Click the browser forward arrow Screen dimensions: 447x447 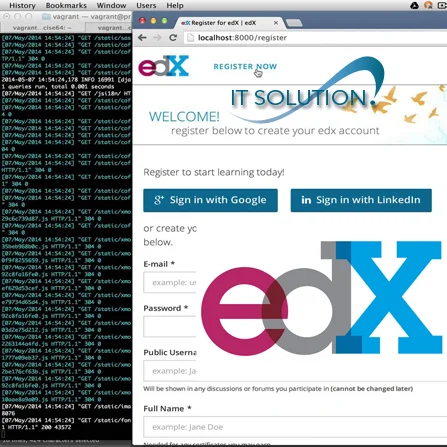point(157,38)
